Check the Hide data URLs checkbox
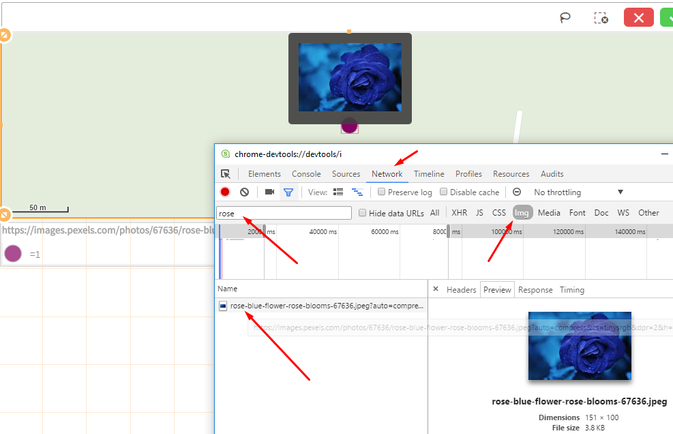The image size is (673, 434). point(362,212)
